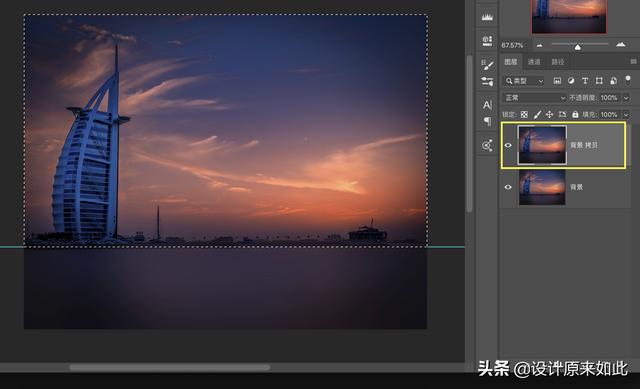Expand the fill 100% dropdown arrow
Viewport: 640px width, 389px height.
[626, 115]
